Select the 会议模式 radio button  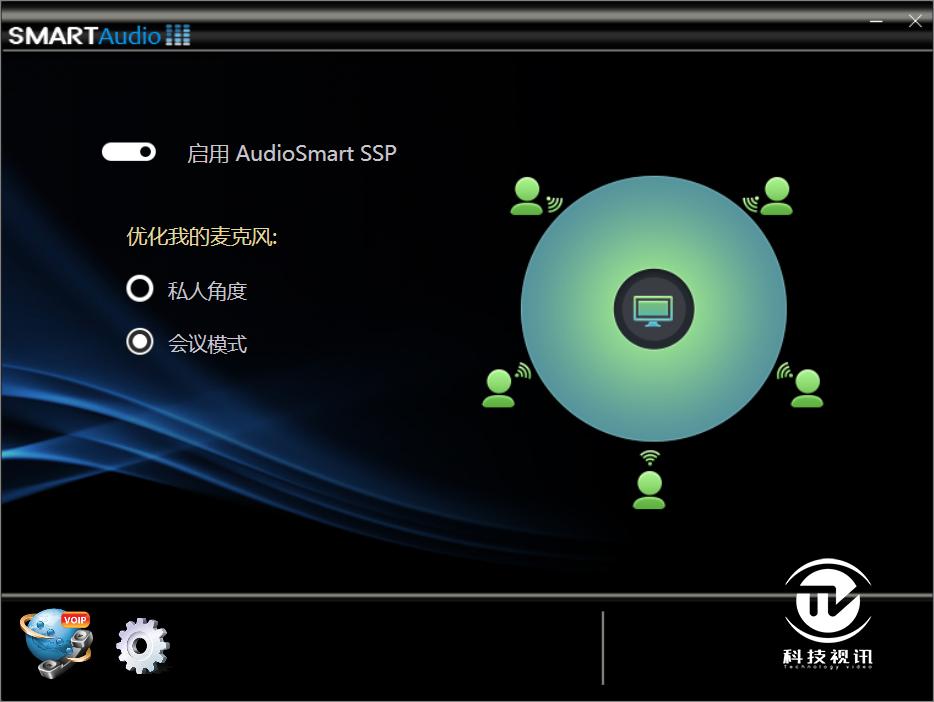point(140,342)
